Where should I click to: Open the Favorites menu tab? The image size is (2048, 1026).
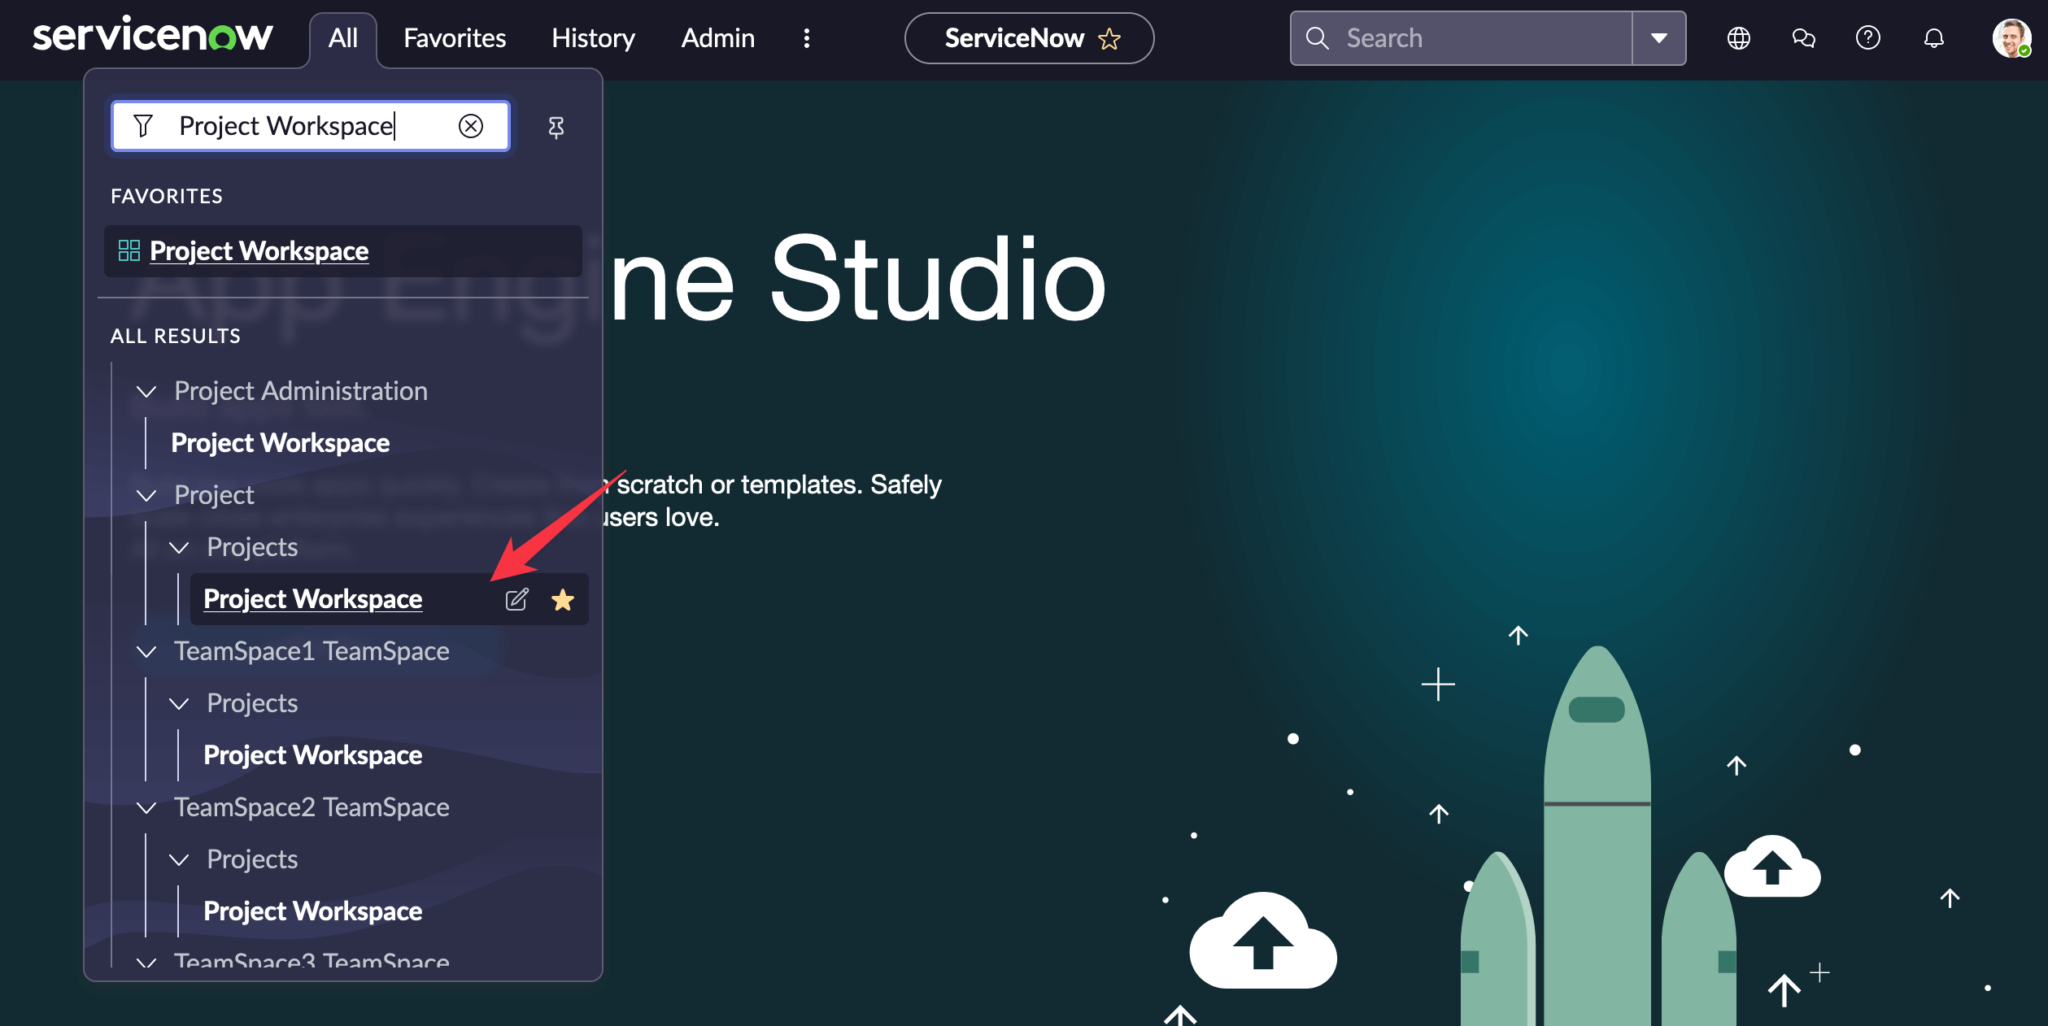(x=455, y=38)
